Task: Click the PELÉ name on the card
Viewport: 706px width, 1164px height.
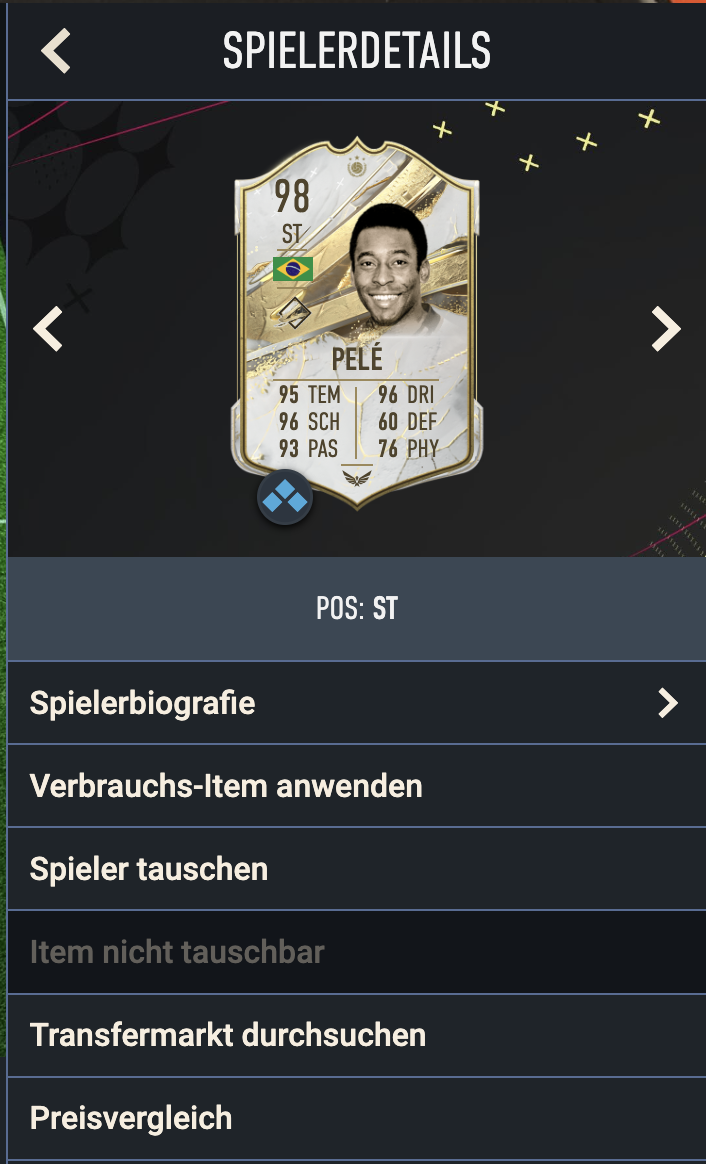Action: click(x=357, y=359)
